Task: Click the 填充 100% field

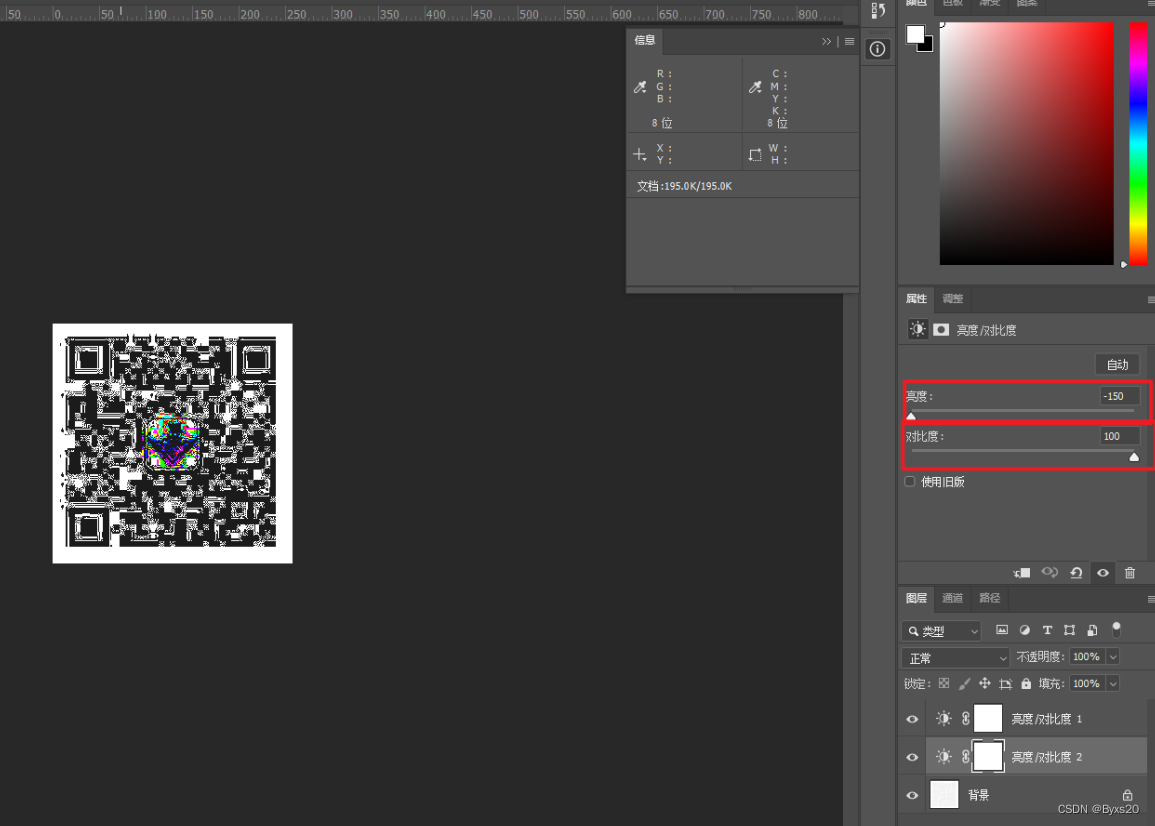Action: (1087, 683)
